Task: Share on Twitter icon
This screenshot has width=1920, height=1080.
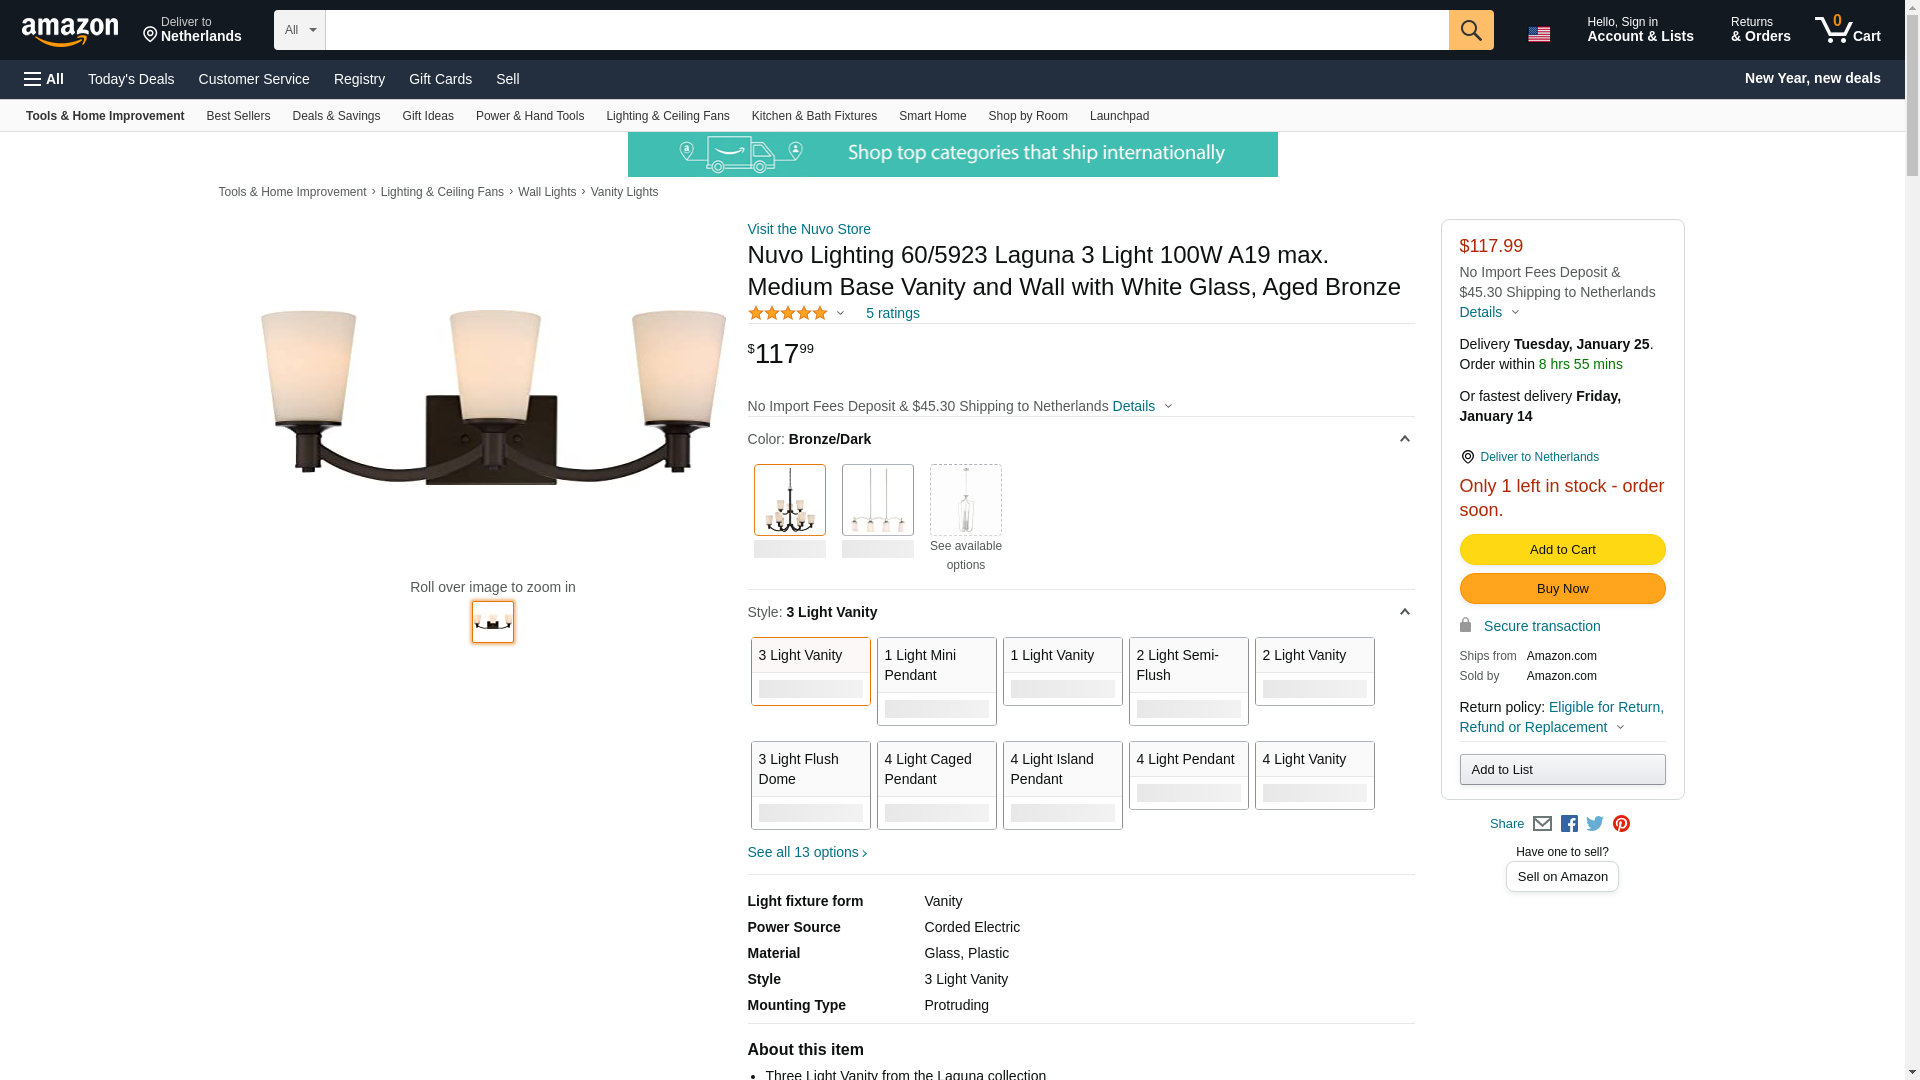Action: 1595,824
